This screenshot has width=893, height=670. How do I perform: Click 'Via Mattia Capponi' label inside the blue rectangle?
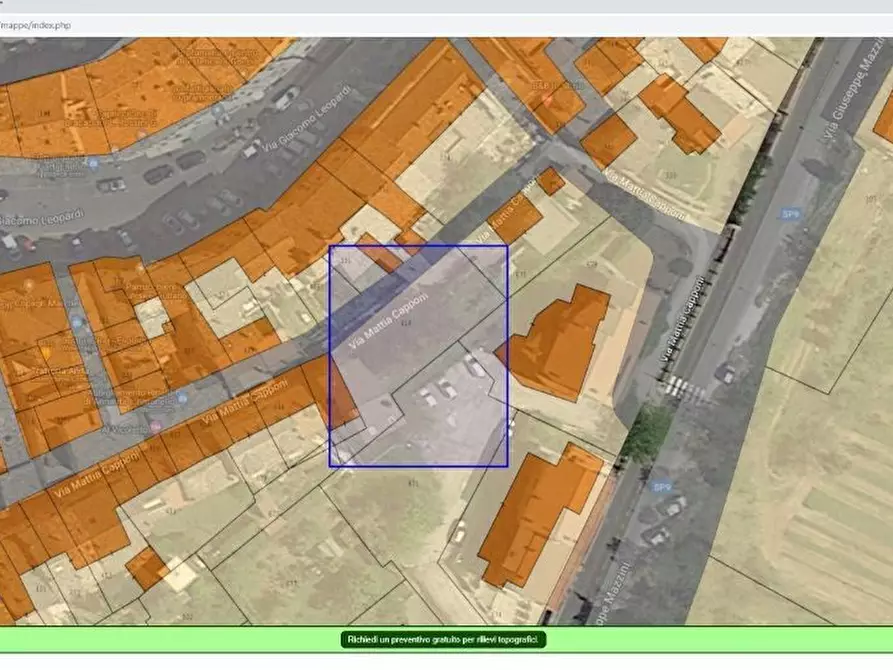[x=388, y=321]
